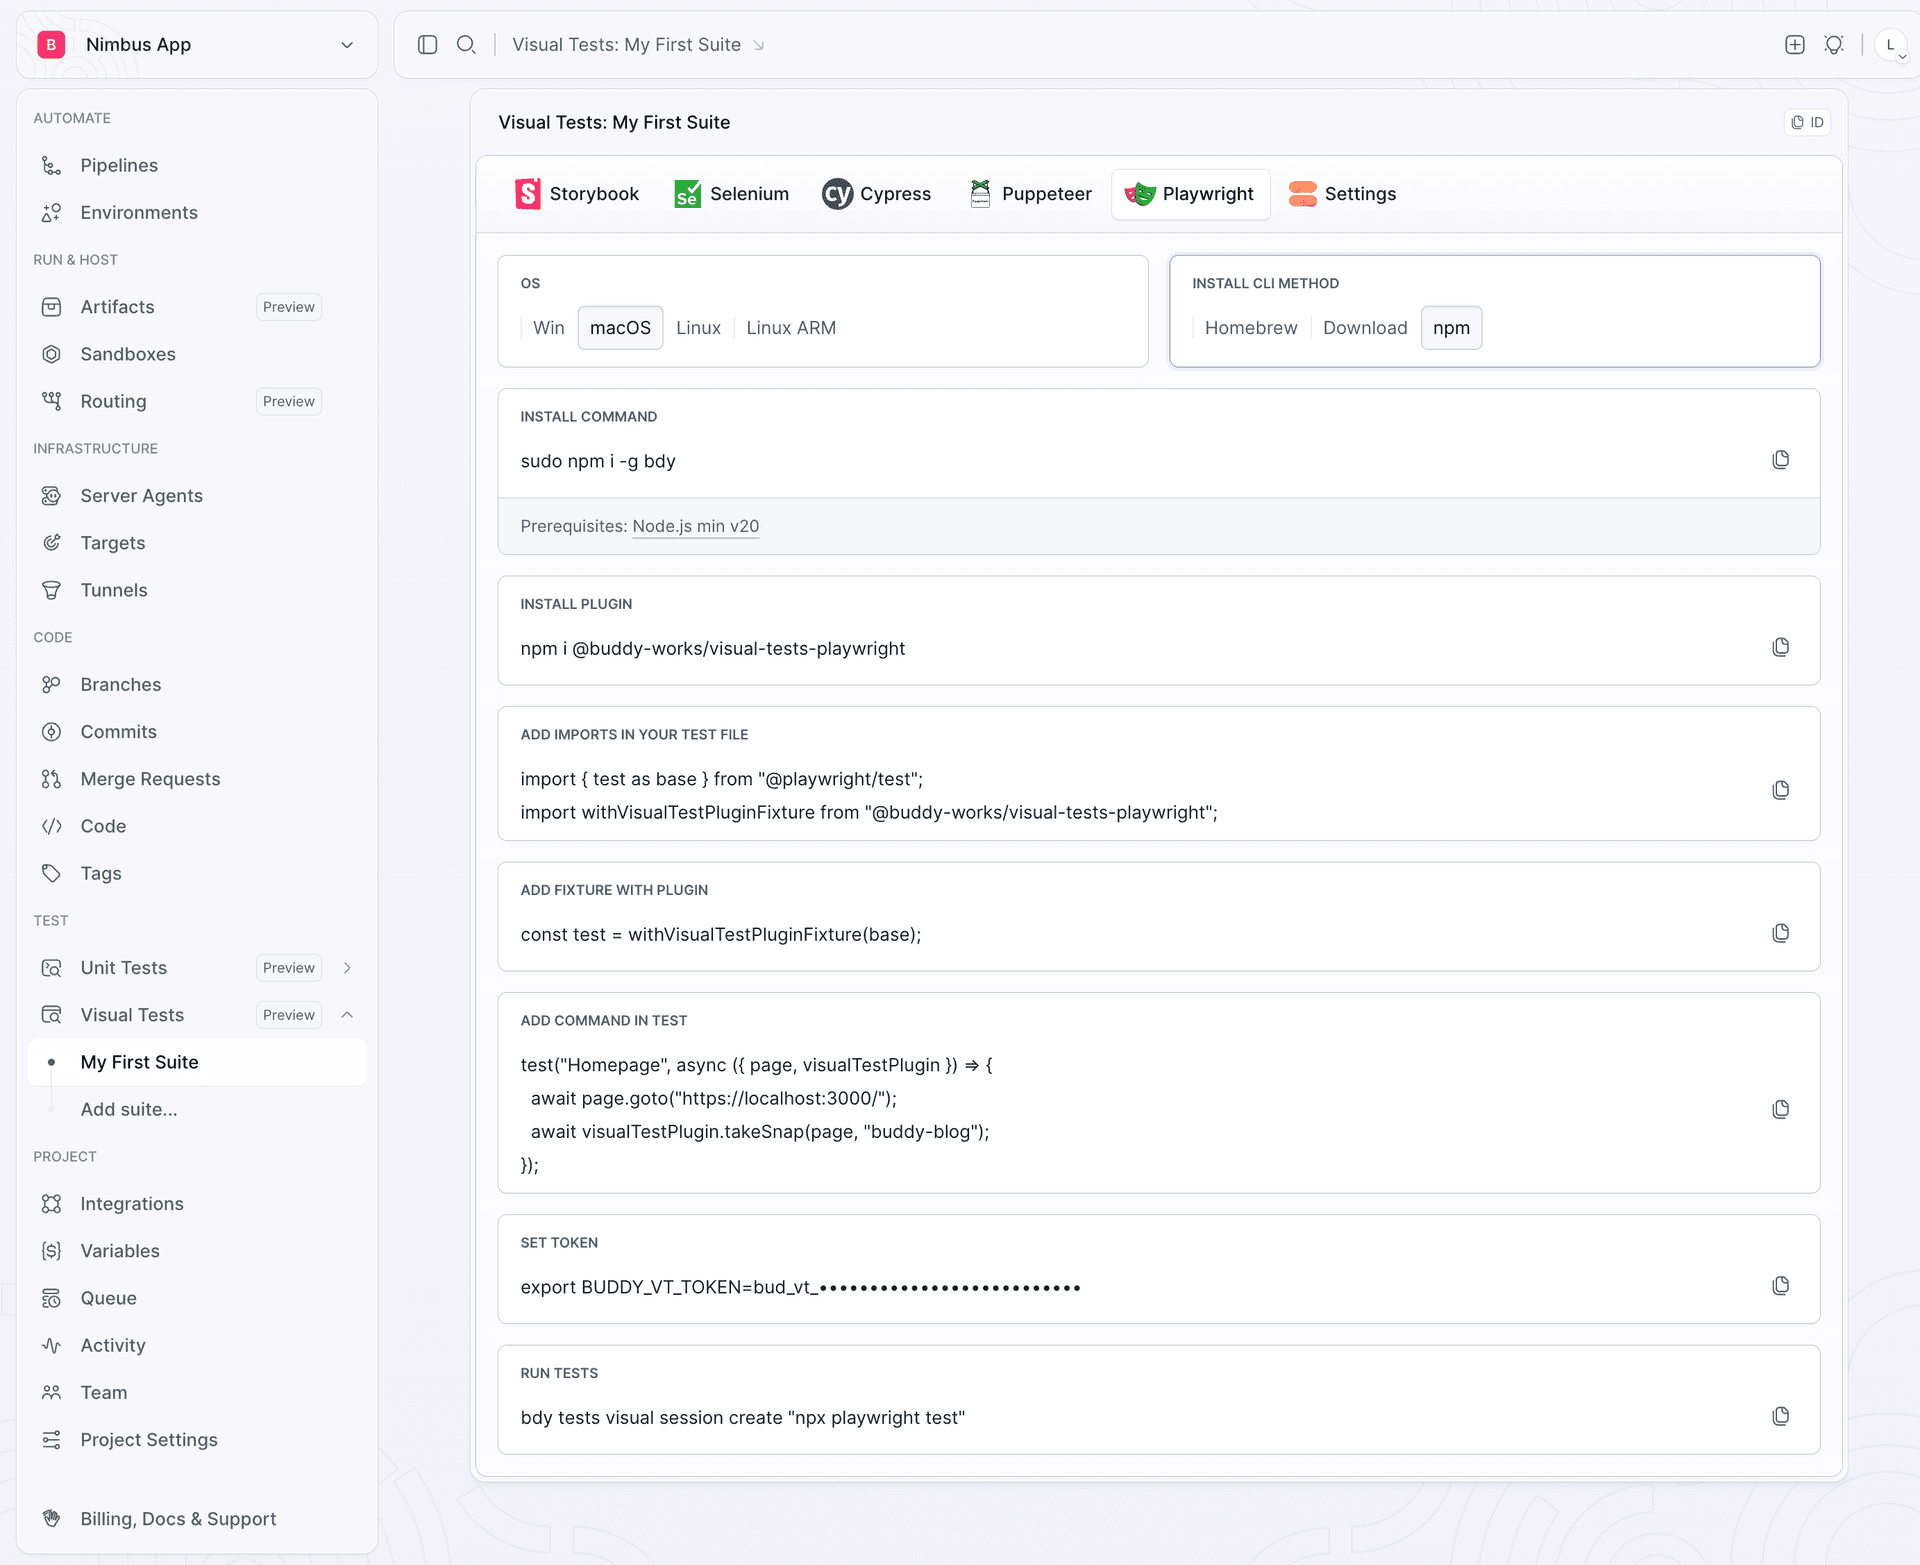Viewport: 1920px width, 1565px height.
Task: Switch to the Playwright tab
Action: [x=1190, y=194]
